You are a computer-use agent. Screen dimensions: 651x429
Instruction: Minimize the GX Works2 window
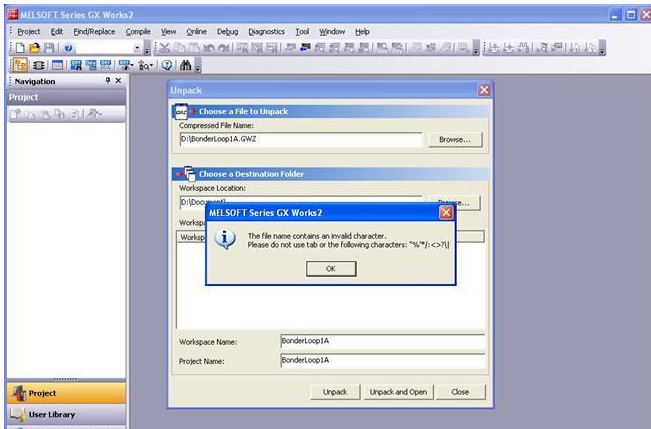tap(616, 15)
